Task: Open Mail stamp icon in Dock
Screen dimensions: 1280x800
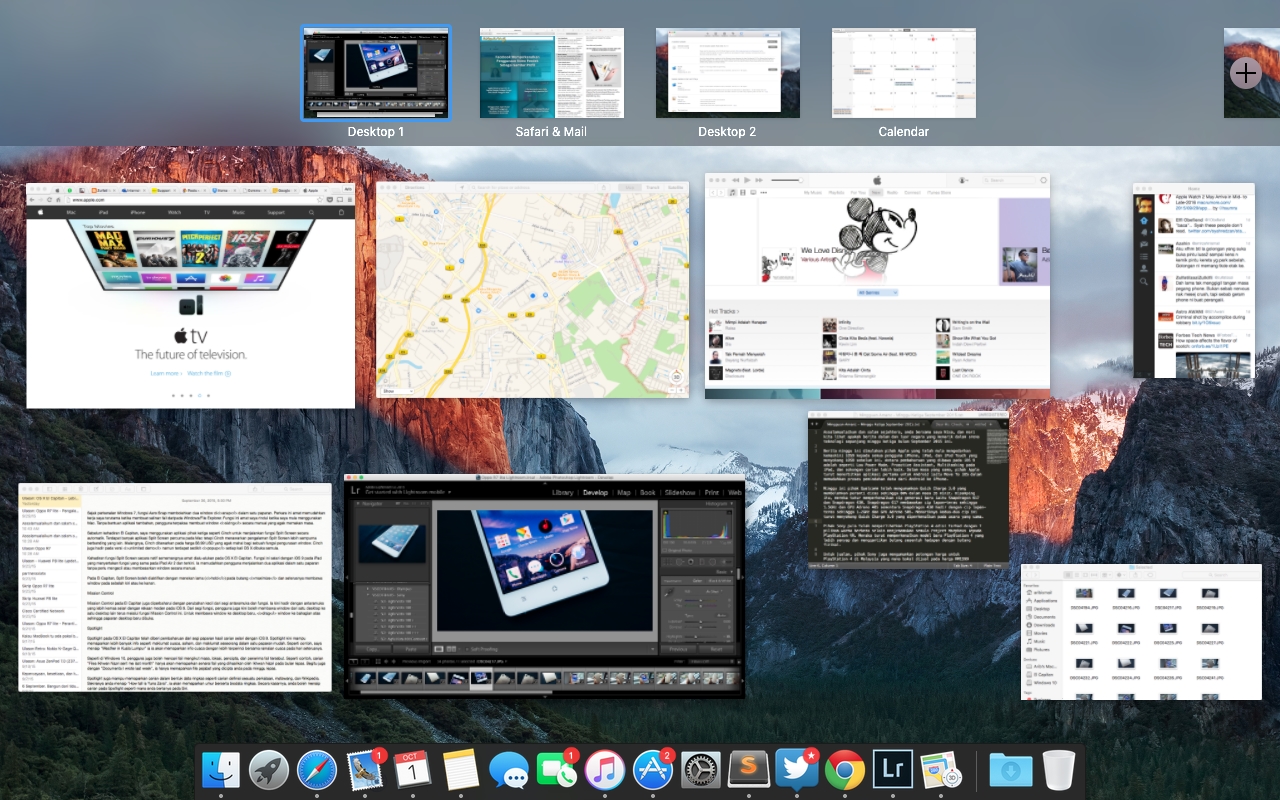Action: [365, 770]
